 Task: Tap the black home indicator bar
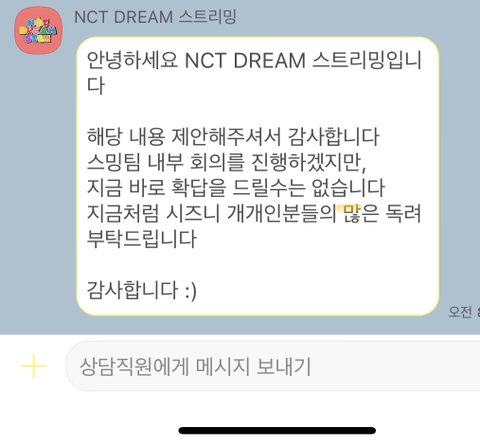coord(277,430)
